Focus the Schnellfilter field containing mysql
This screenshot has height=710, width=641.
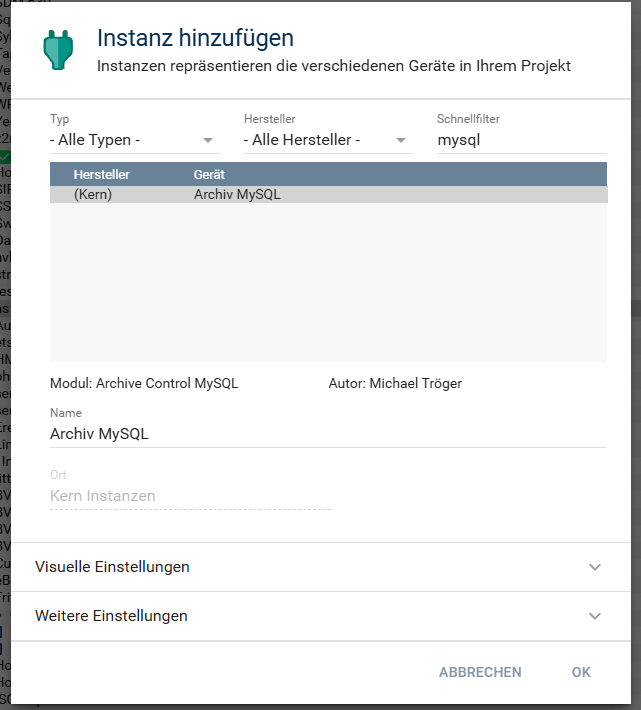(x=520, y=140)
